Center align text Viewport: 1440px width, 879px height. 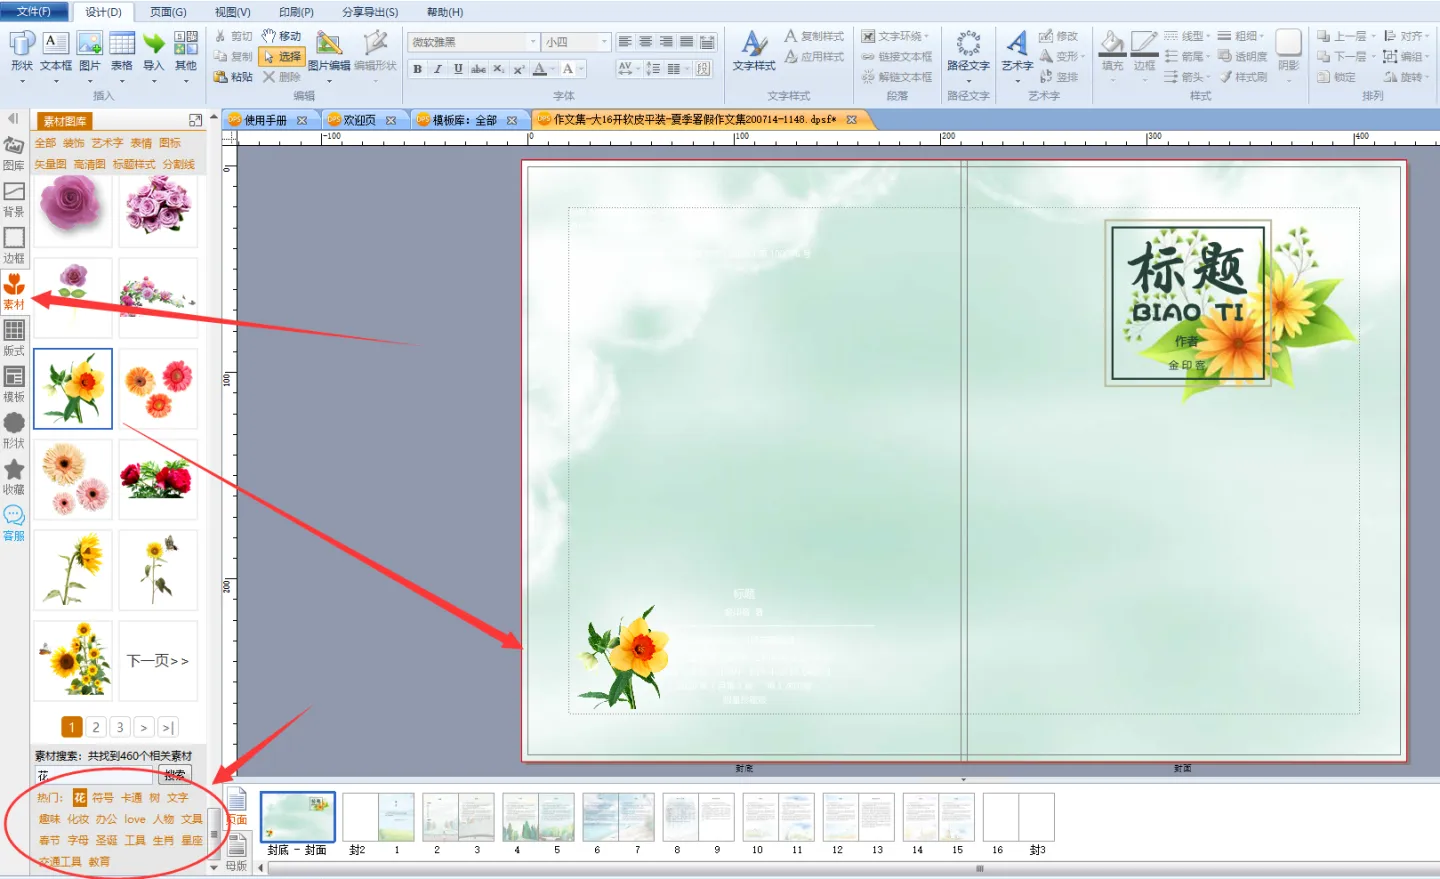click(x=645, y=42)
